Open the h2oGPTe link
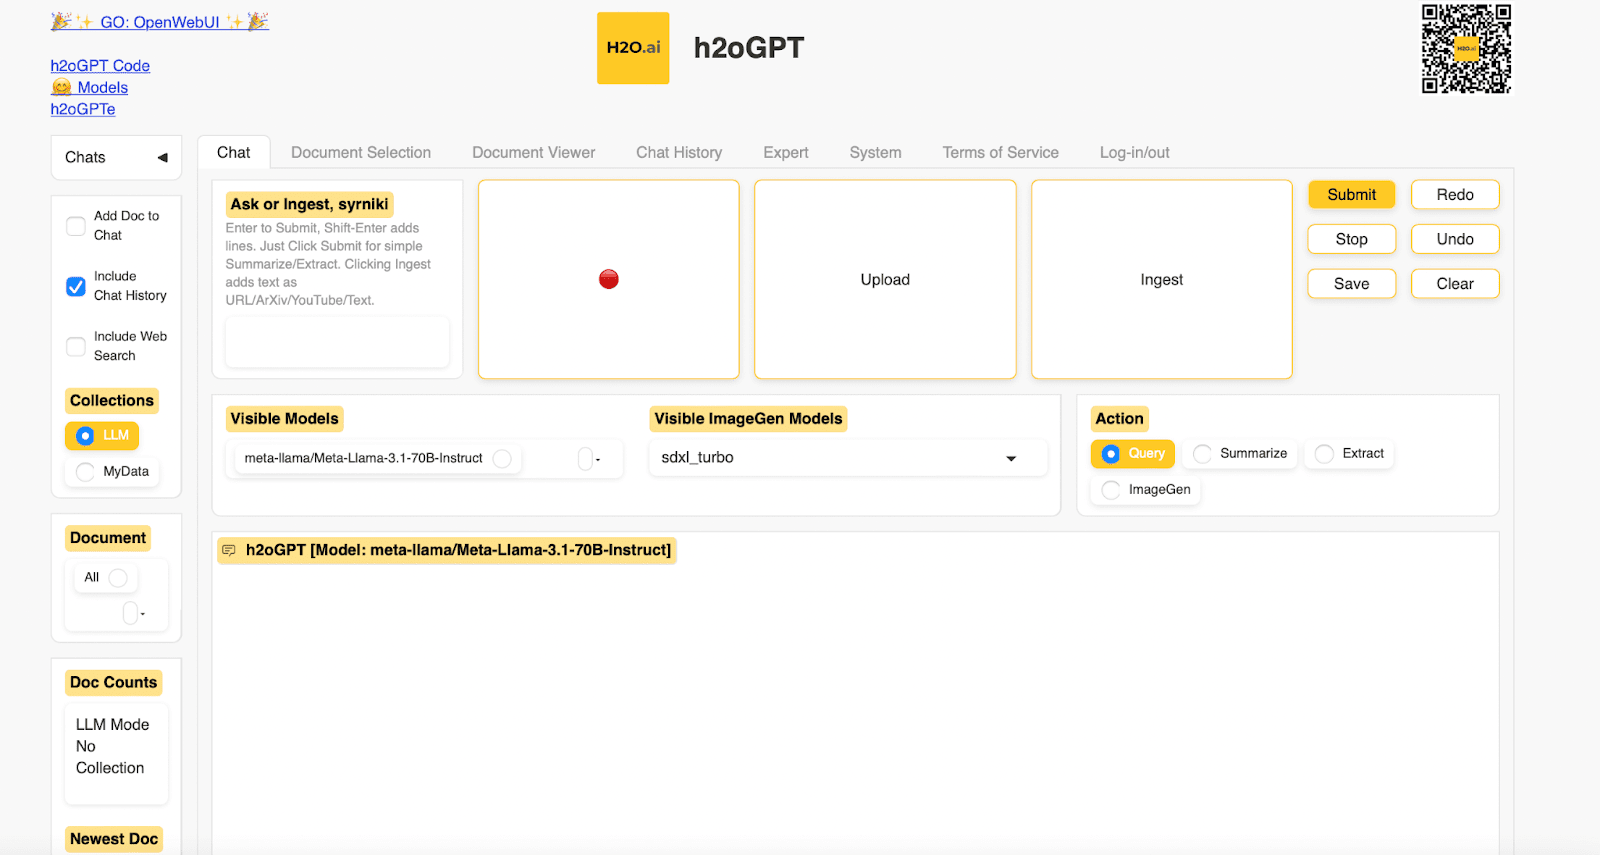Viewport: 1600px width, 855px height. 83,109
